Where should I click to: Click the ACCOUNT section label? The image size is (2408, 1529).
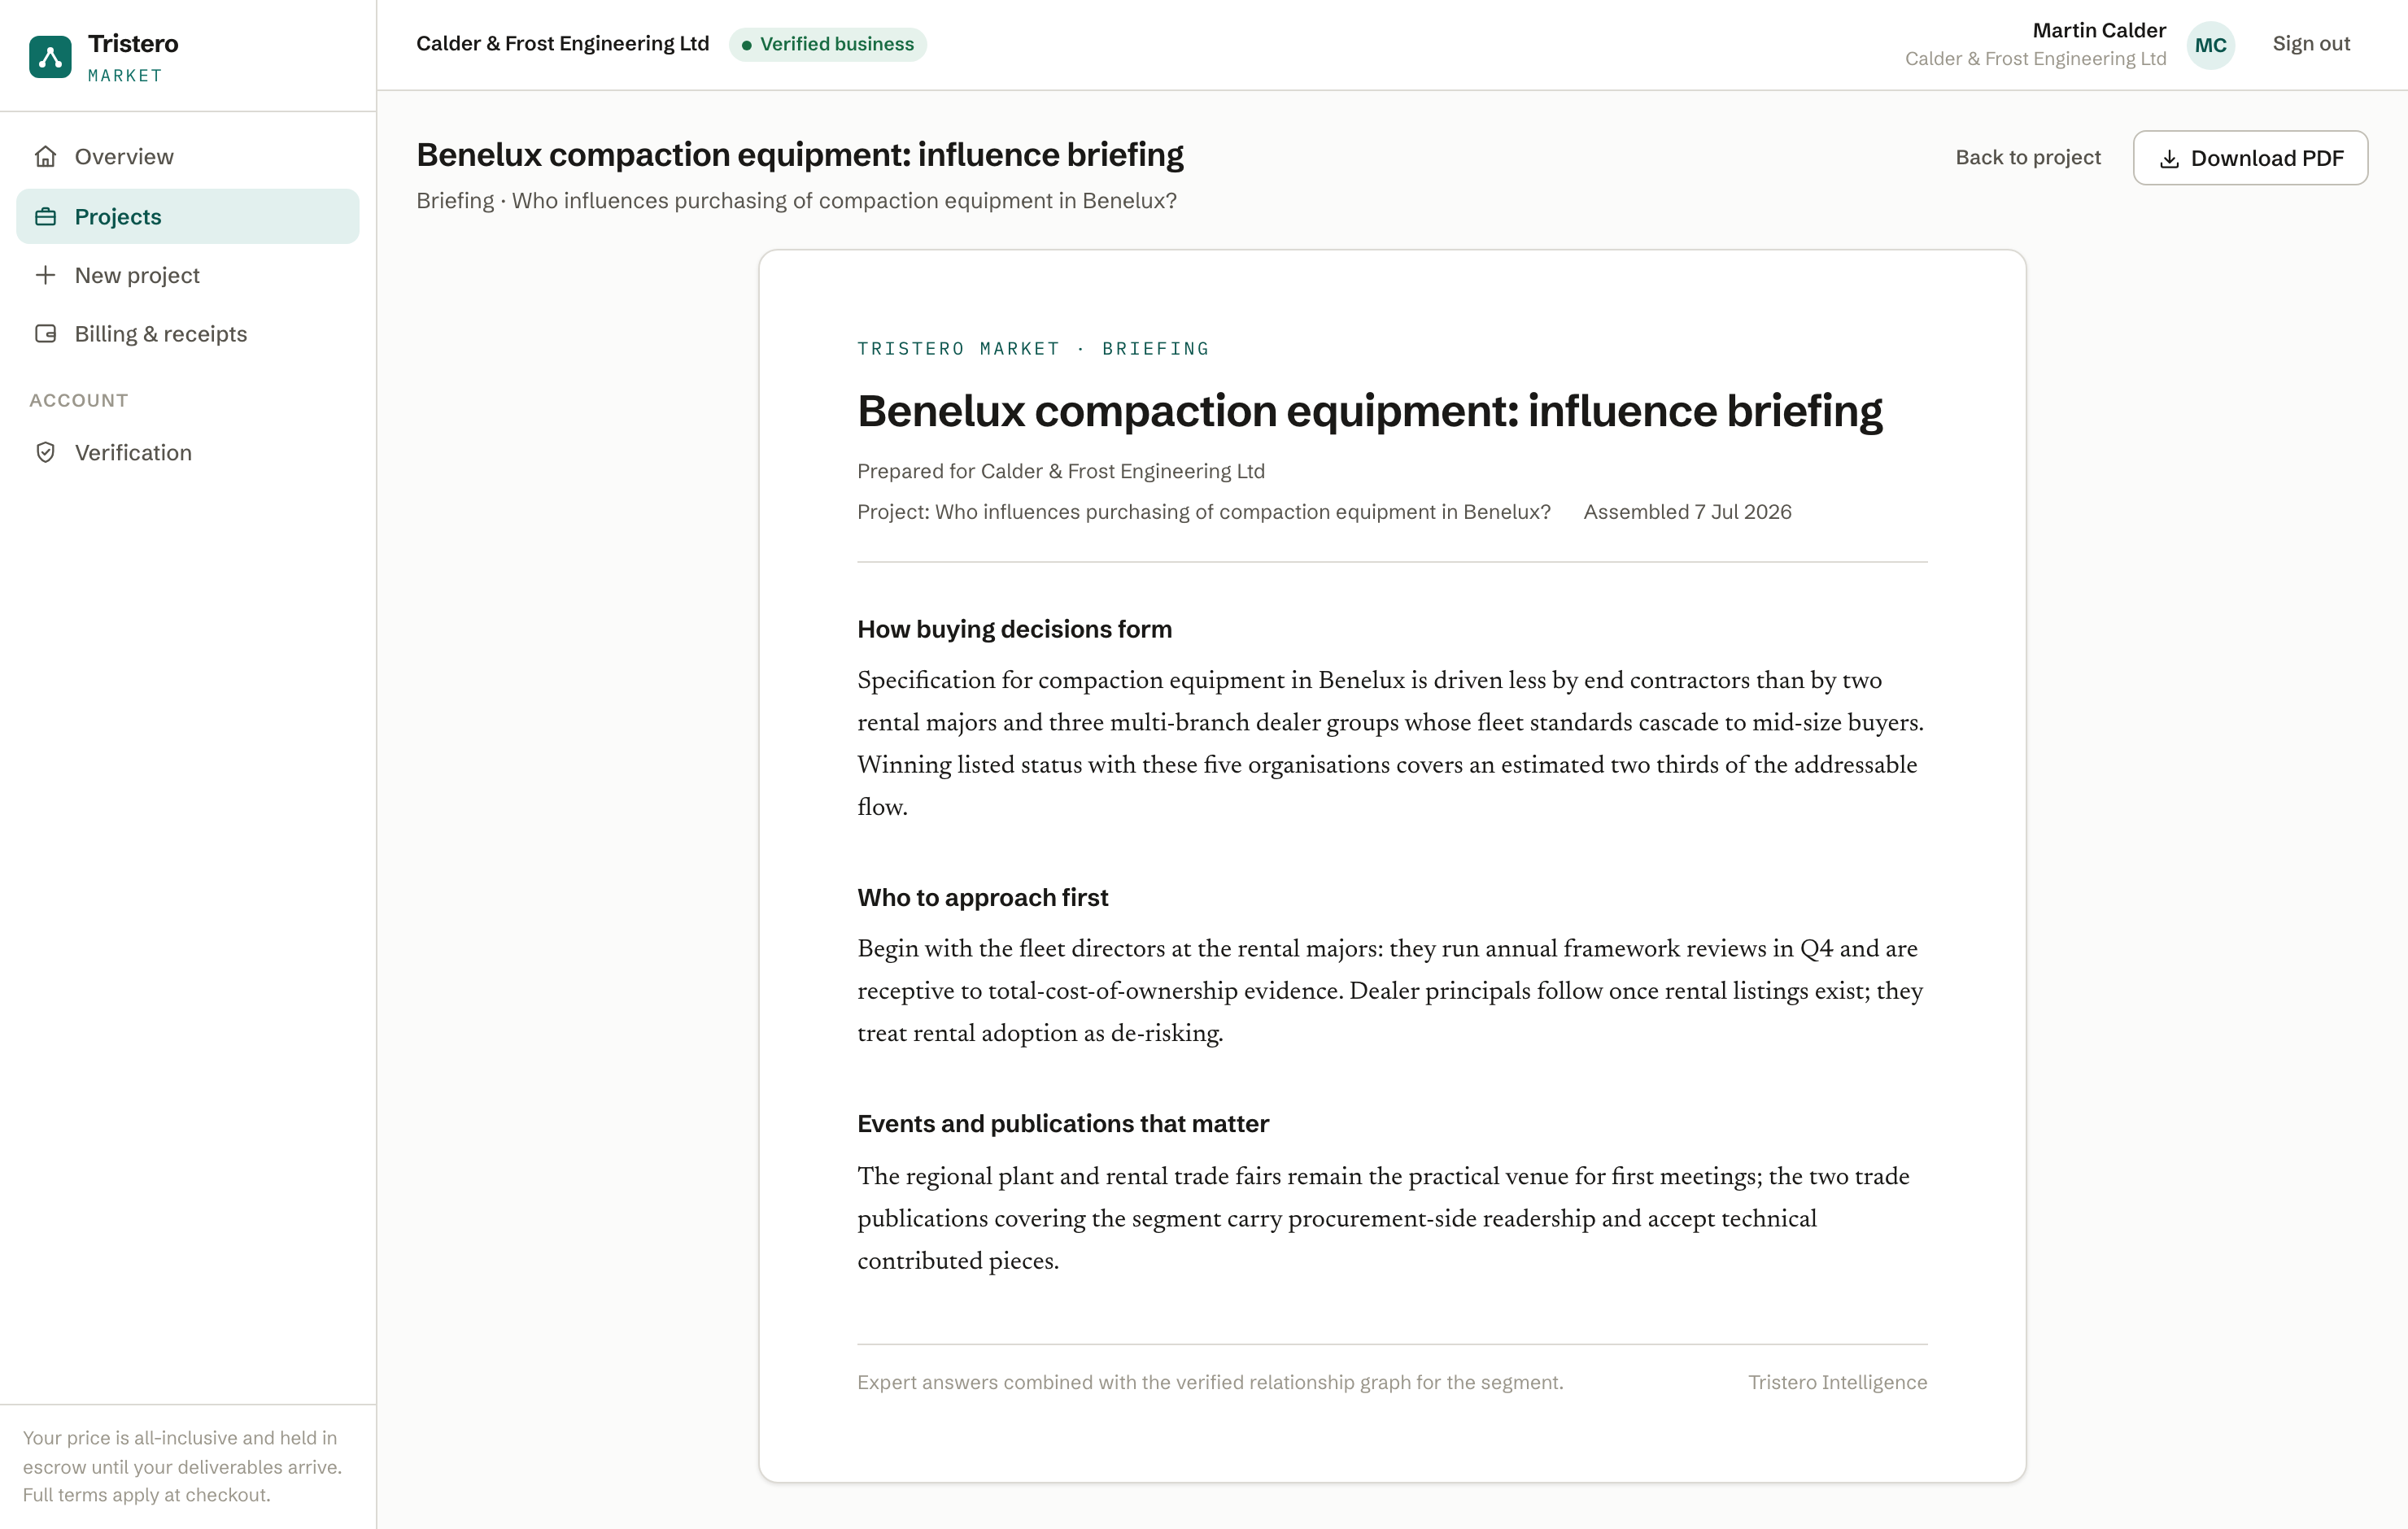(x=79, y=401)
